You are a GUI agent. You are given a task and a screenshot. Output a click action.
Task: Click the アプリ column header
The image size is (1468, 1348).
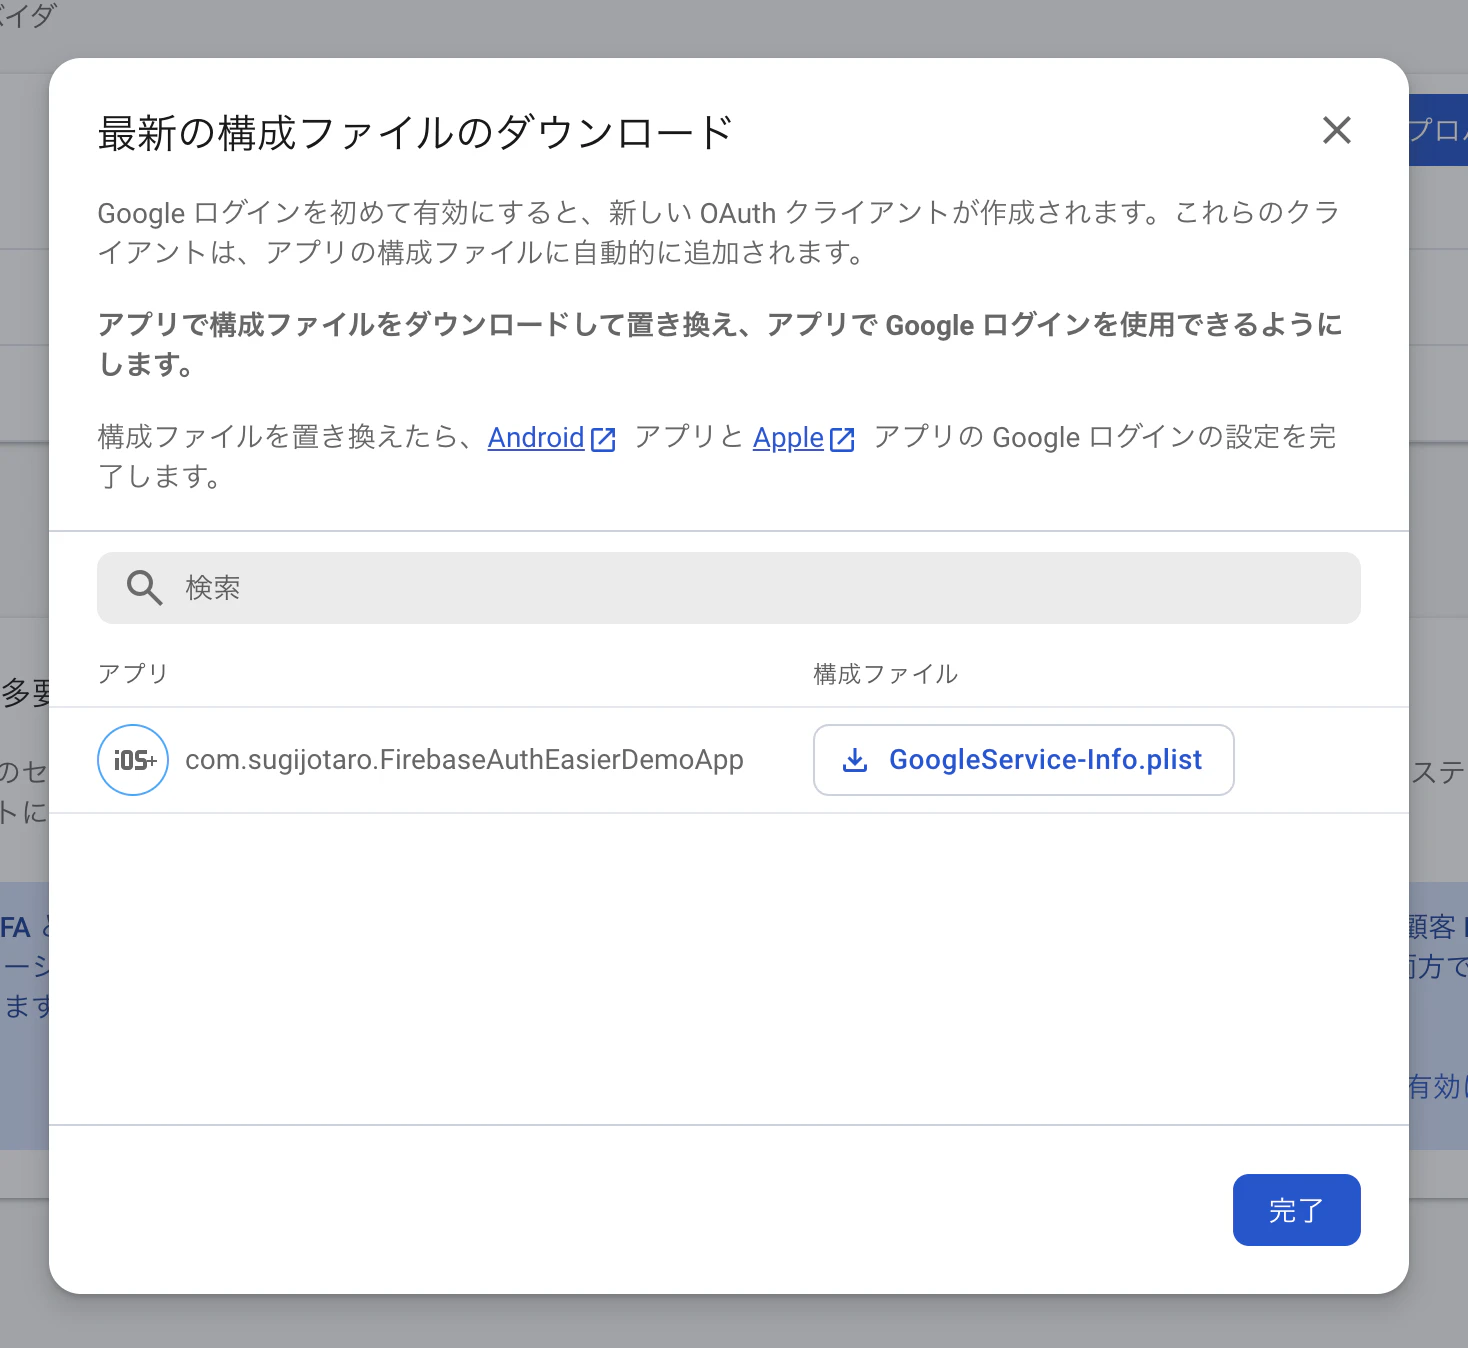(x=132, y=673)
